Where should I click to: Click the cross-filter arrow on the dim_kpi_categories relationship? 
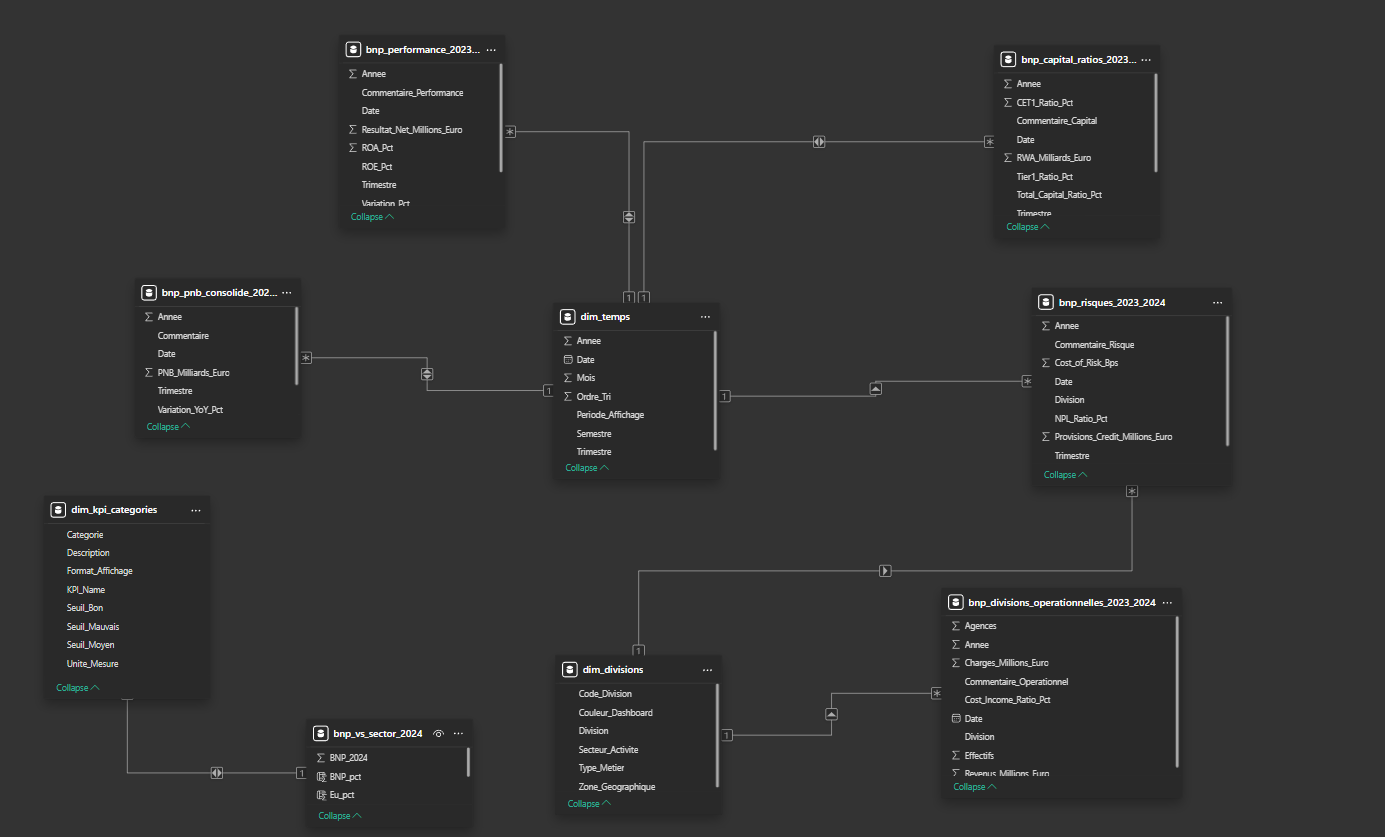[x=217, y=773]
